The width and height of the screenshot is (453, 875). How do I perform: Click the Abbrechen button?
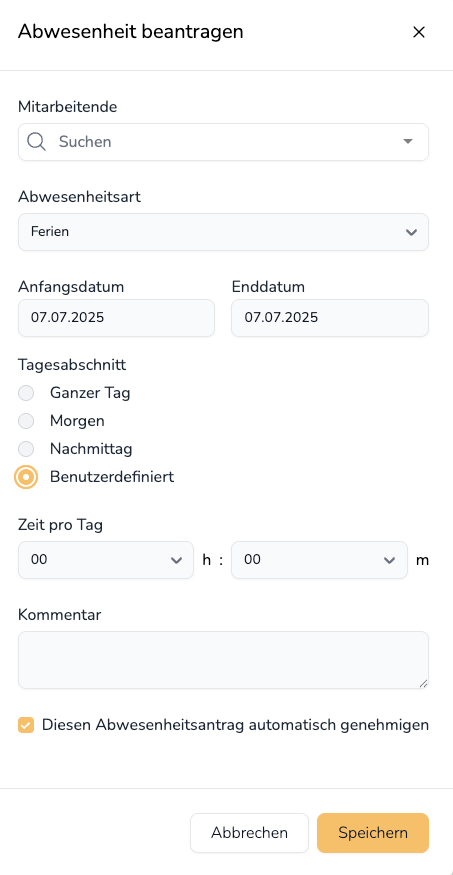(249, 833)
